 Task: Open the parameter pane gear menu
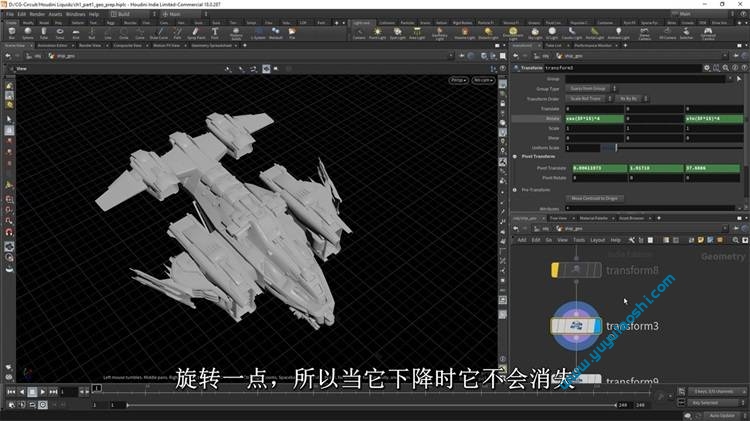(706, 68)
